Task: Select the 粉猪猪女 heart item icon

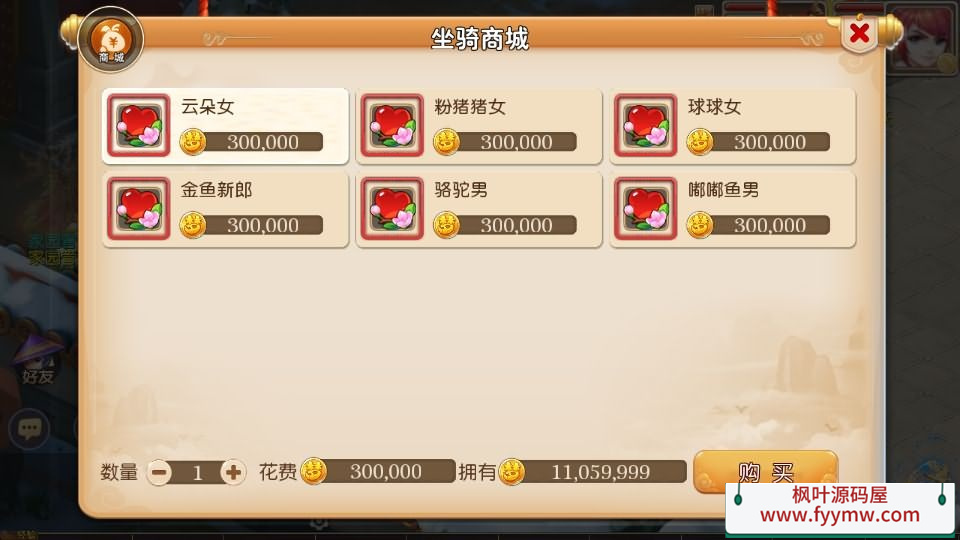Action: (392, 126)
